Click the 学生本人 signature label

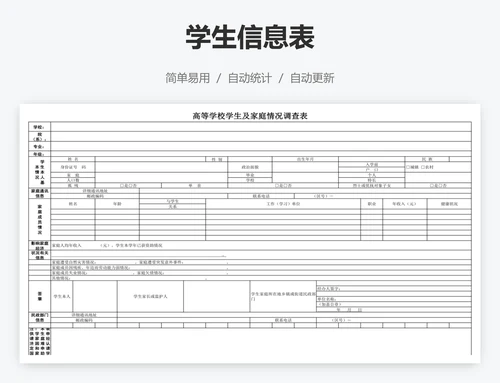(62, 296)
